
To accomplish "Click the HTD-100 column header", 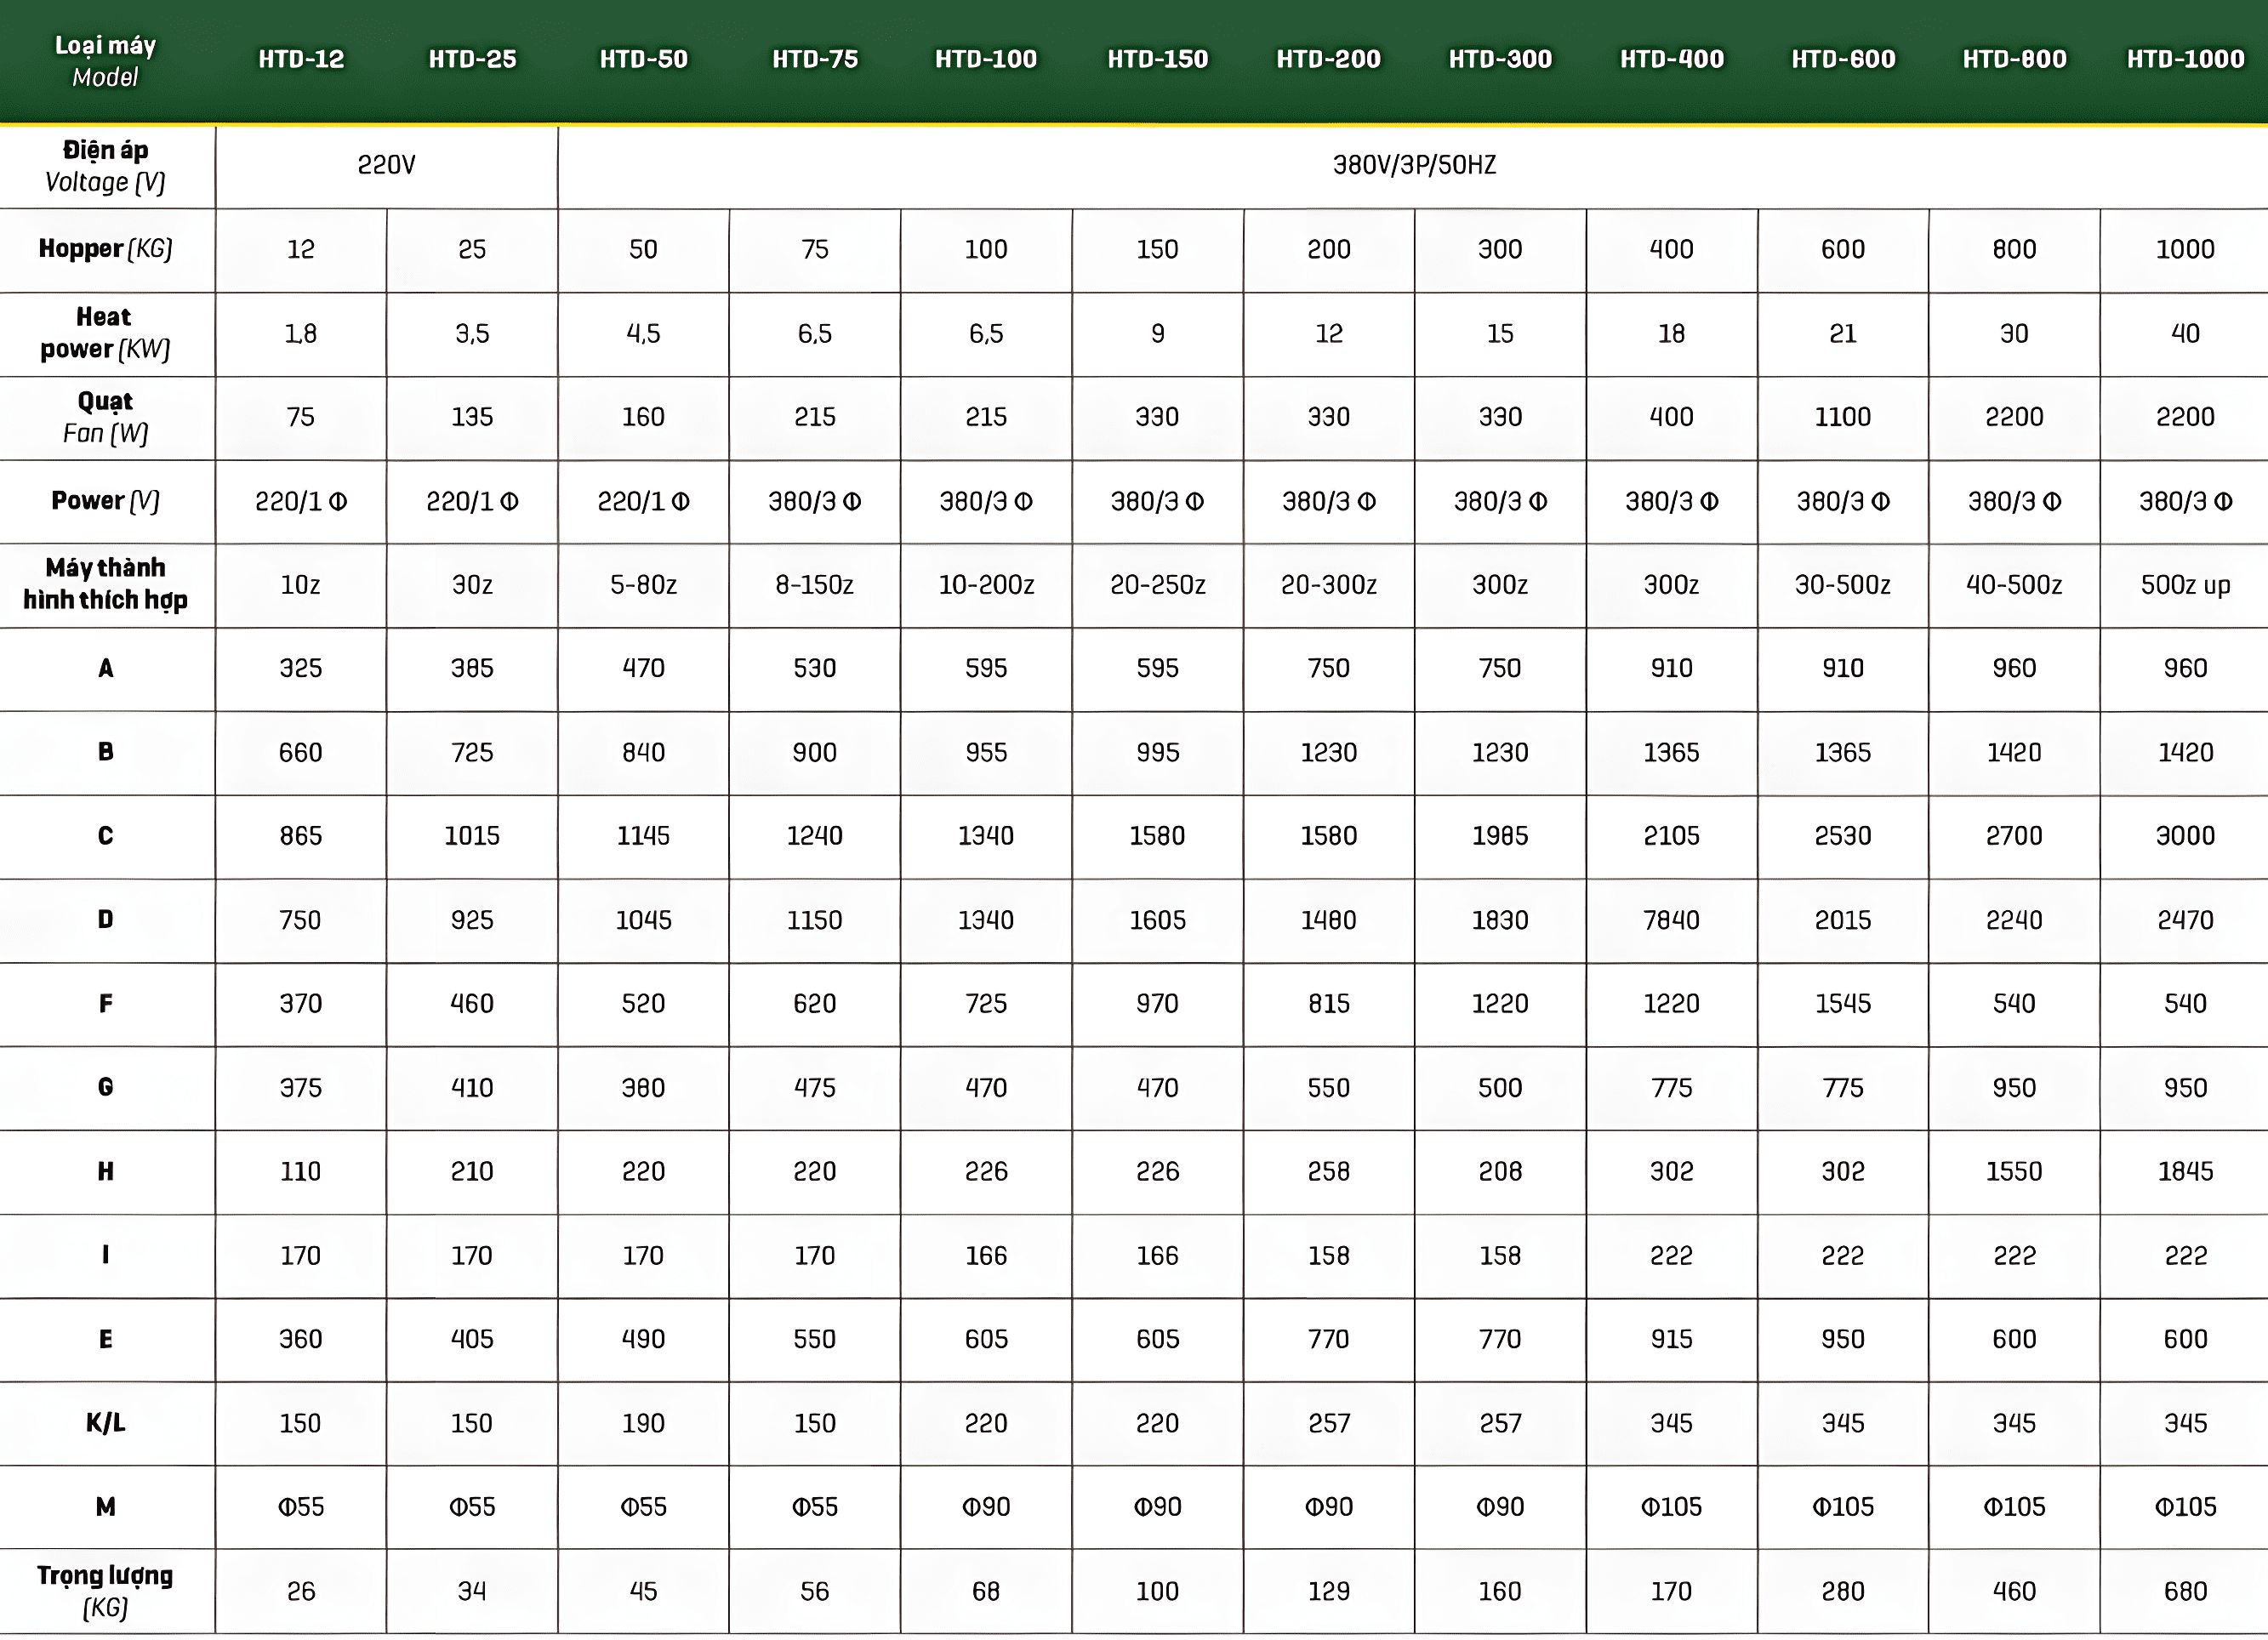I will pos(986,59).
